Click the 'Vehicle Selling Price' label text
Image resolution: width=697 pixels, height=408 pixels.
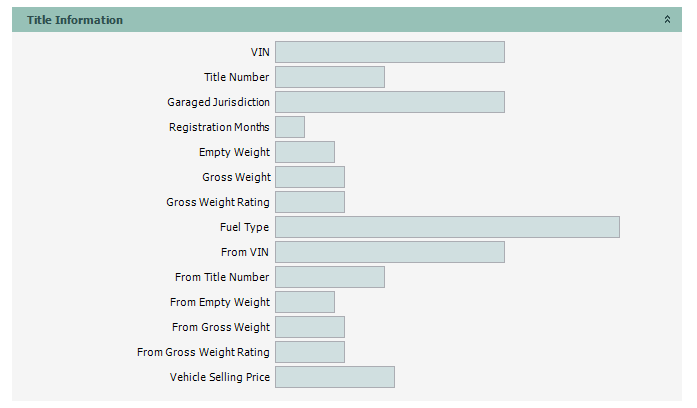(219, 377)
